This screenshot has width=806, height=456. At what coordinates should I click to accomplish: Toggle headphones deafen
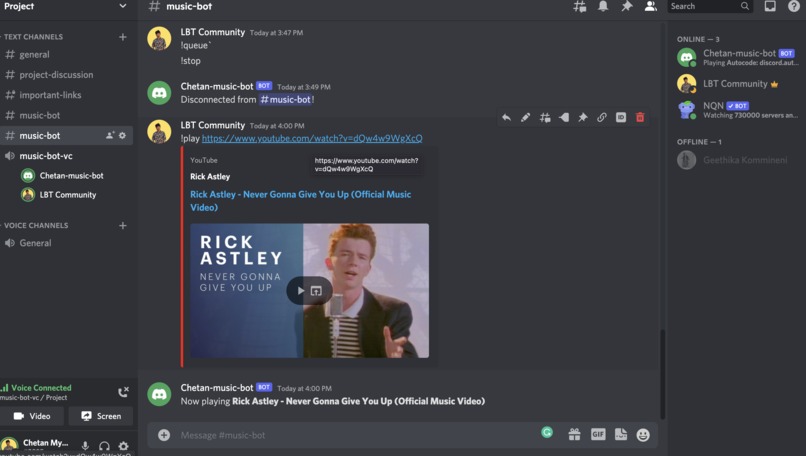pos(104,445)
